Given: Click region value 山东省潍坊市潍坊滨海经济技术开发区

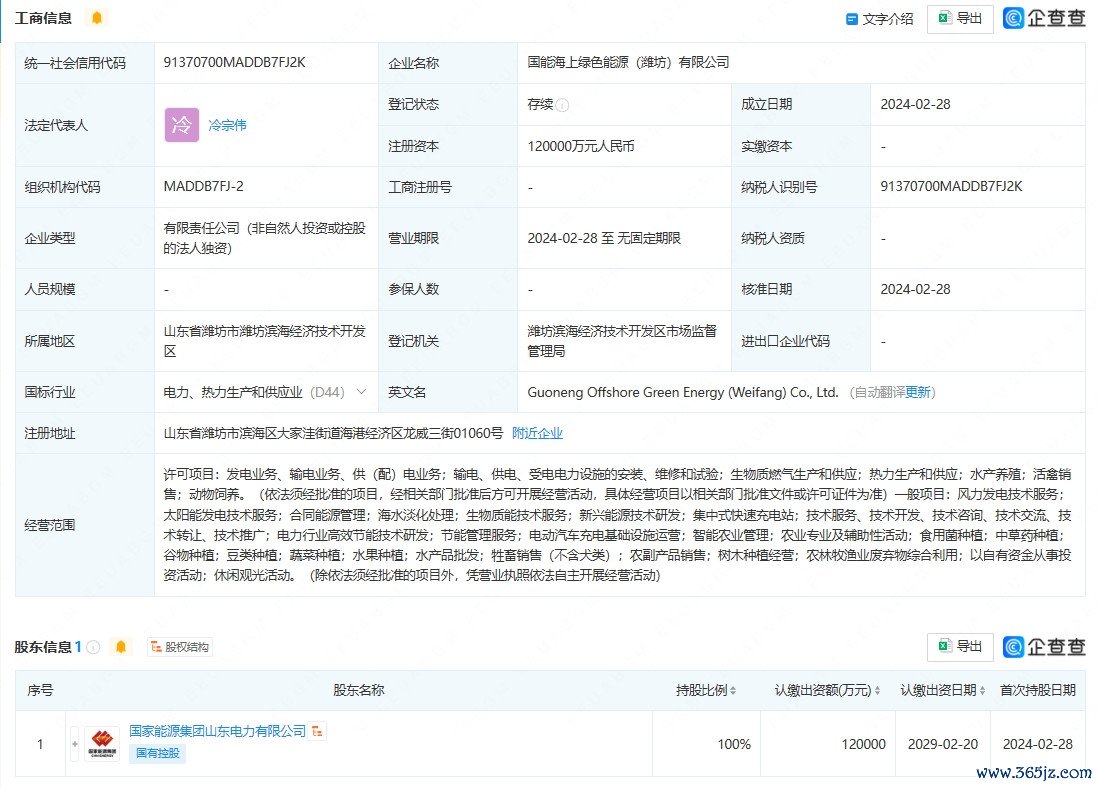Looking at the screenshot, I should (x=265, y=341).
